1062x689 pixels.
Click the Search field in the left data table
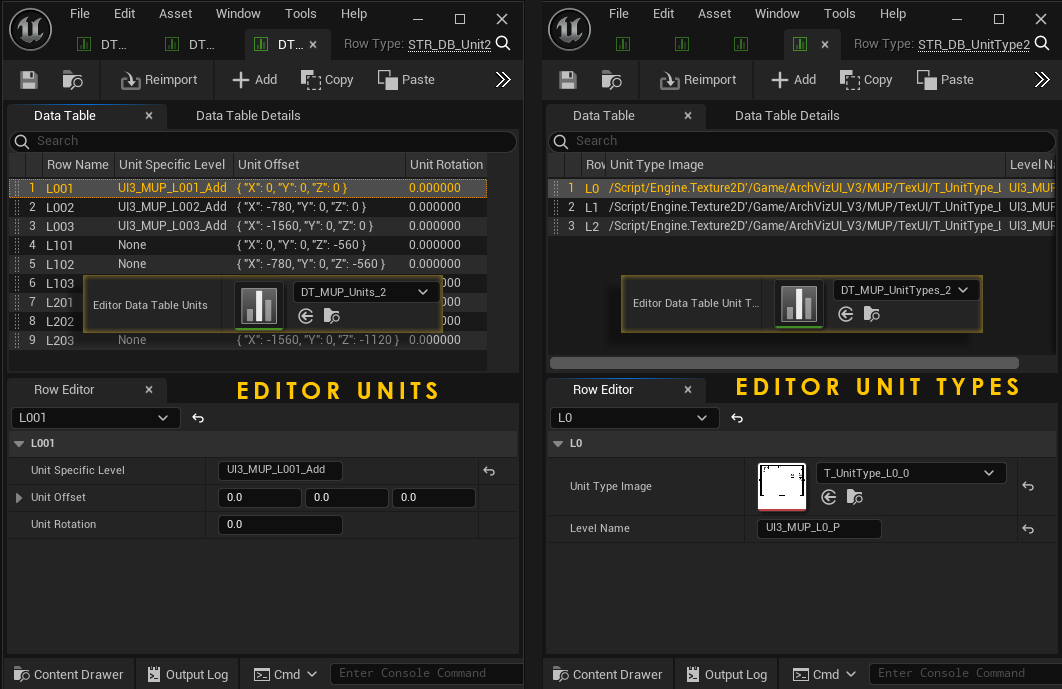point(263,141)
